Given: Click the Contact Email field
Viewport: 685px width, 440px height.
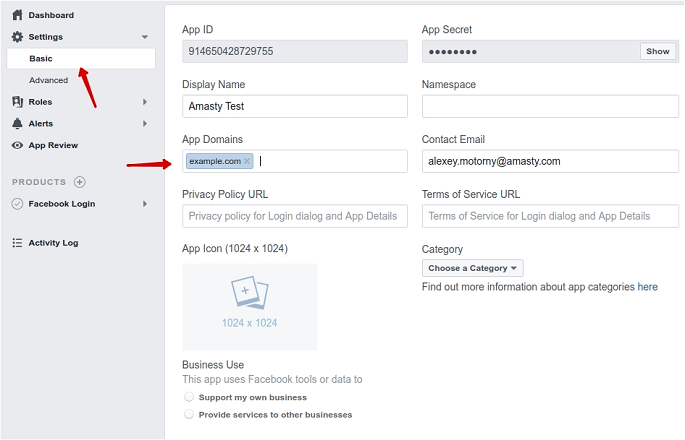Looking at the screenshot, I should (x=550, y=161).
